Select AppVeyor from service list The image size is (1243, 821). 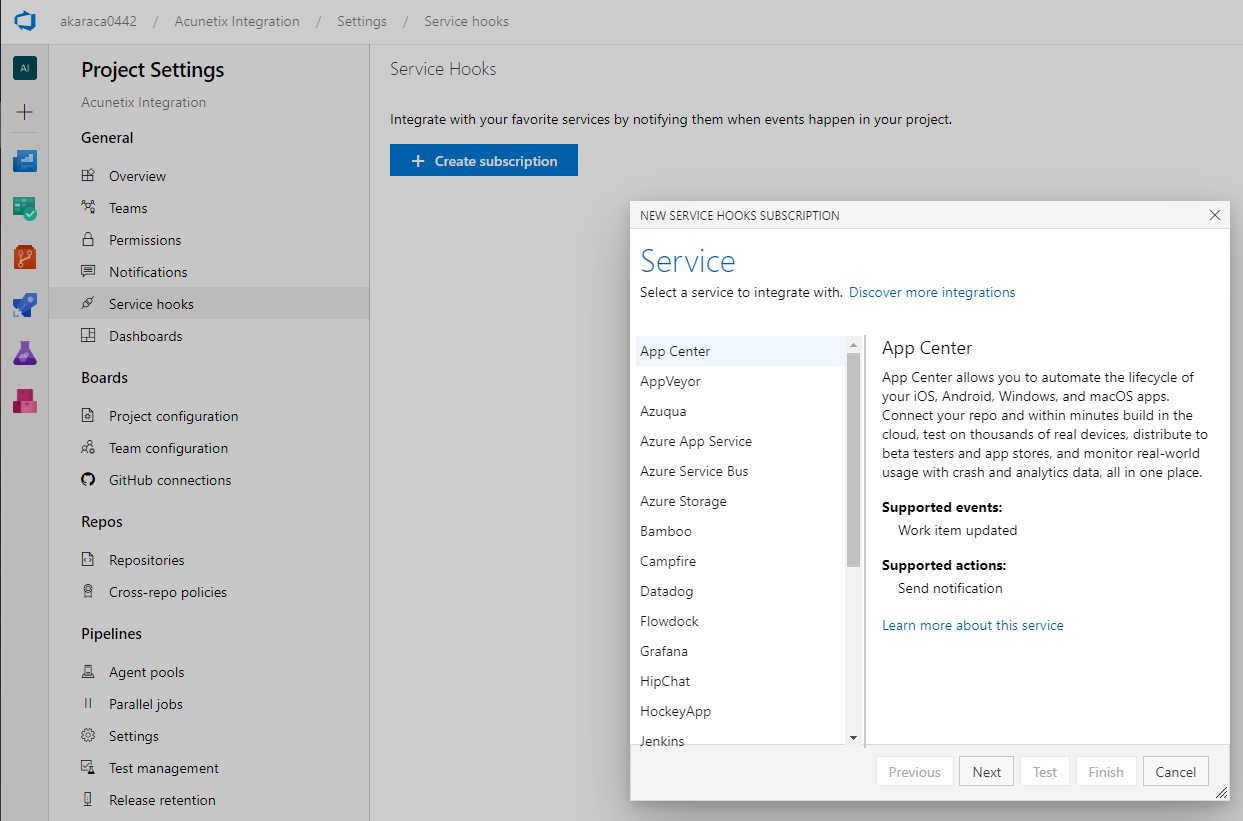click(x=741, y=381)
